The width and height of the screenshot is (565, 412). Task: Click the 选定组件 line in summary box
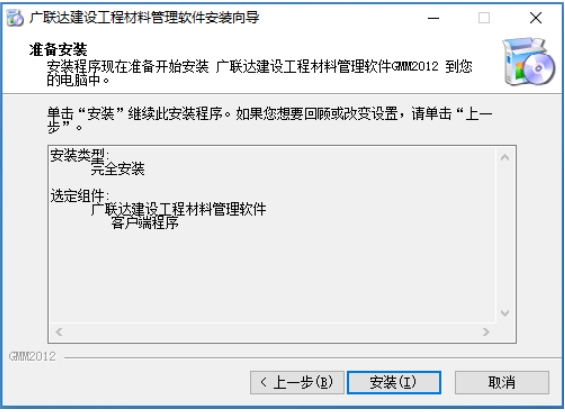[80, 196]
